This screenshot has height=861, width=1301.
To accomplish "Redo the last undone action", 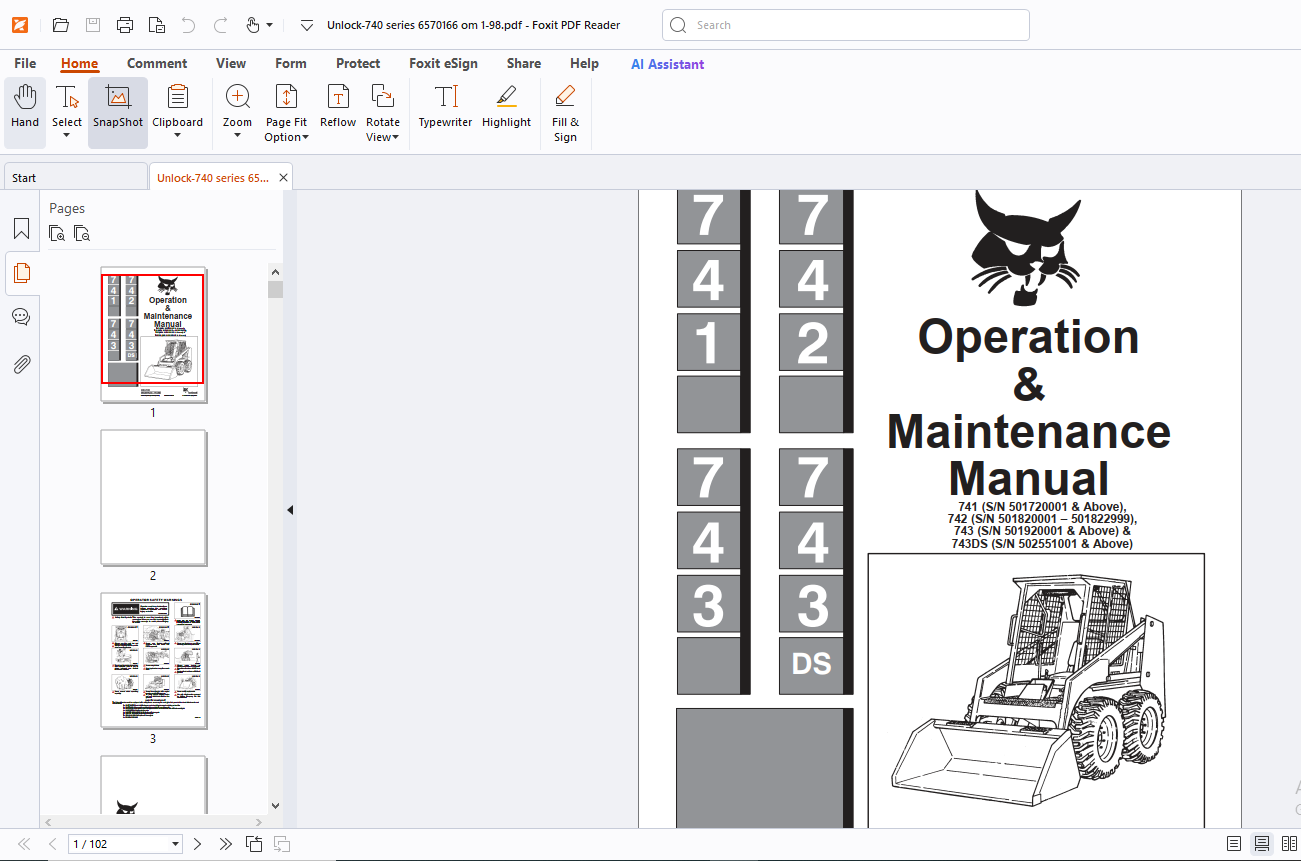I will point(220,25).
